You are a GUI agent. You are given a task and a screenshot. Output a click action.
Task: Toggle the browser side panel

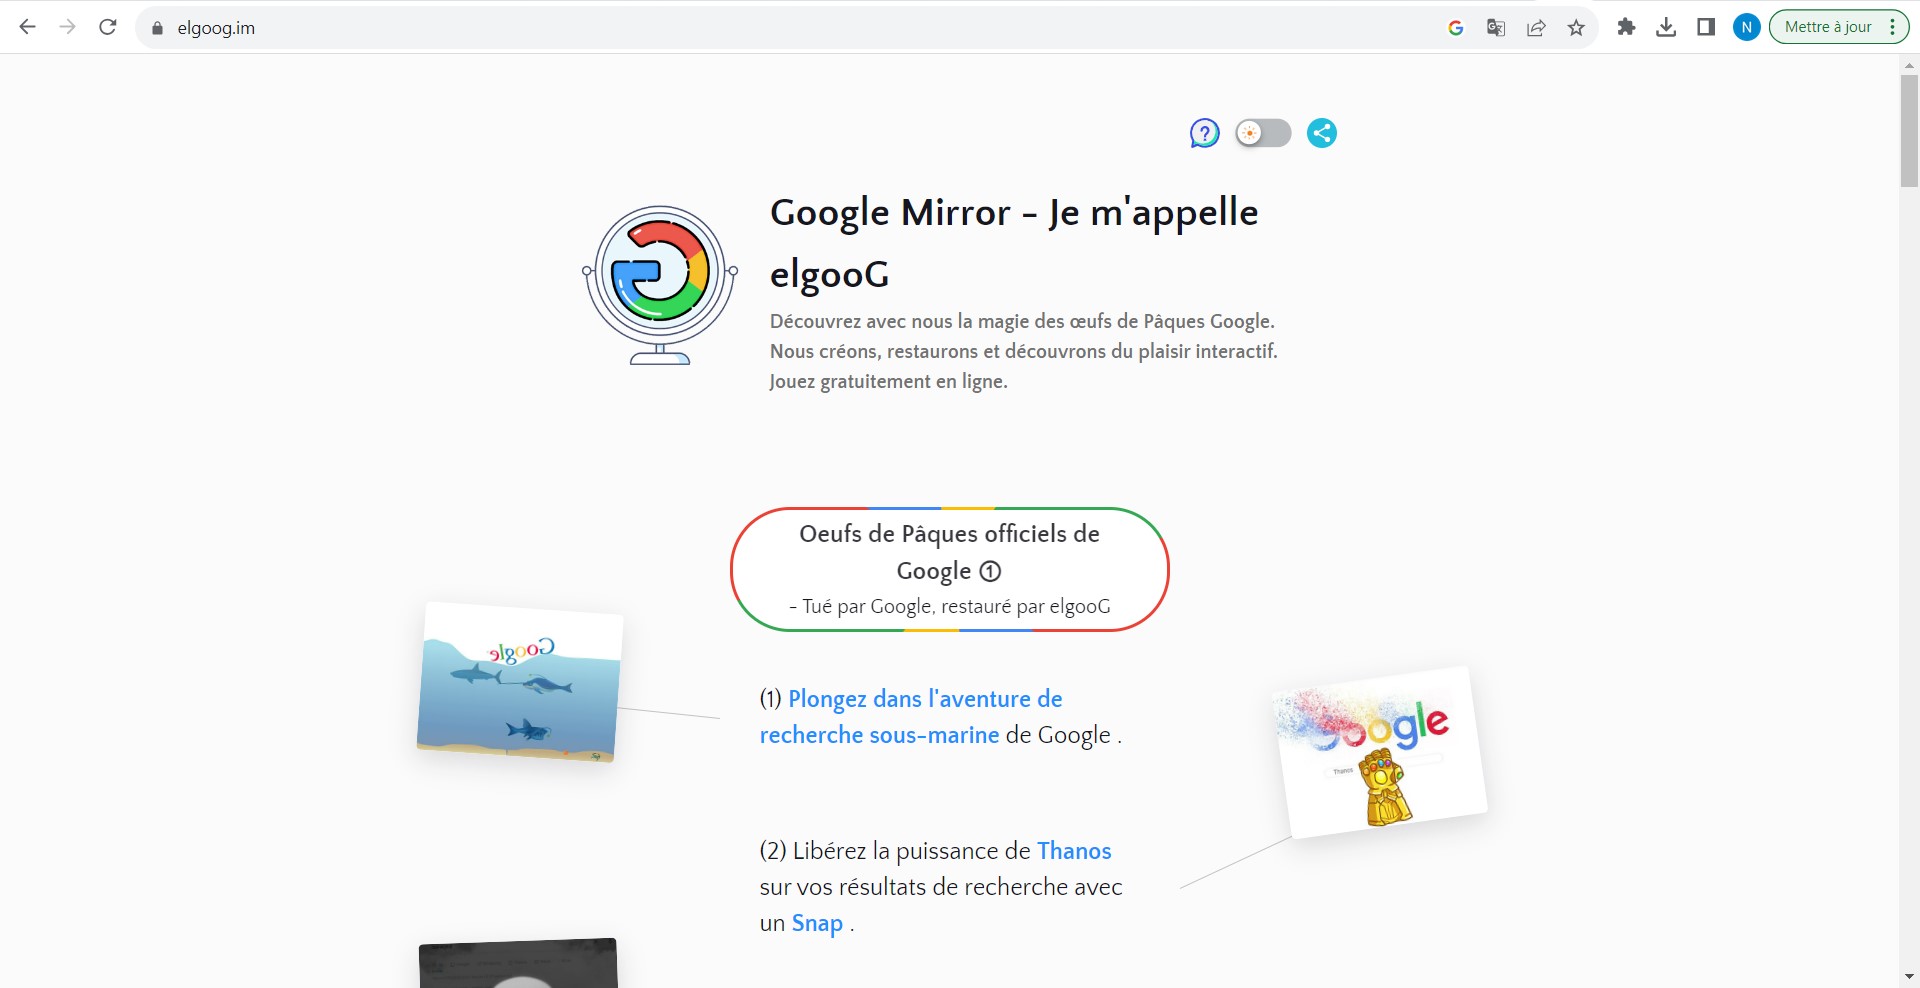click(1706, 27)
